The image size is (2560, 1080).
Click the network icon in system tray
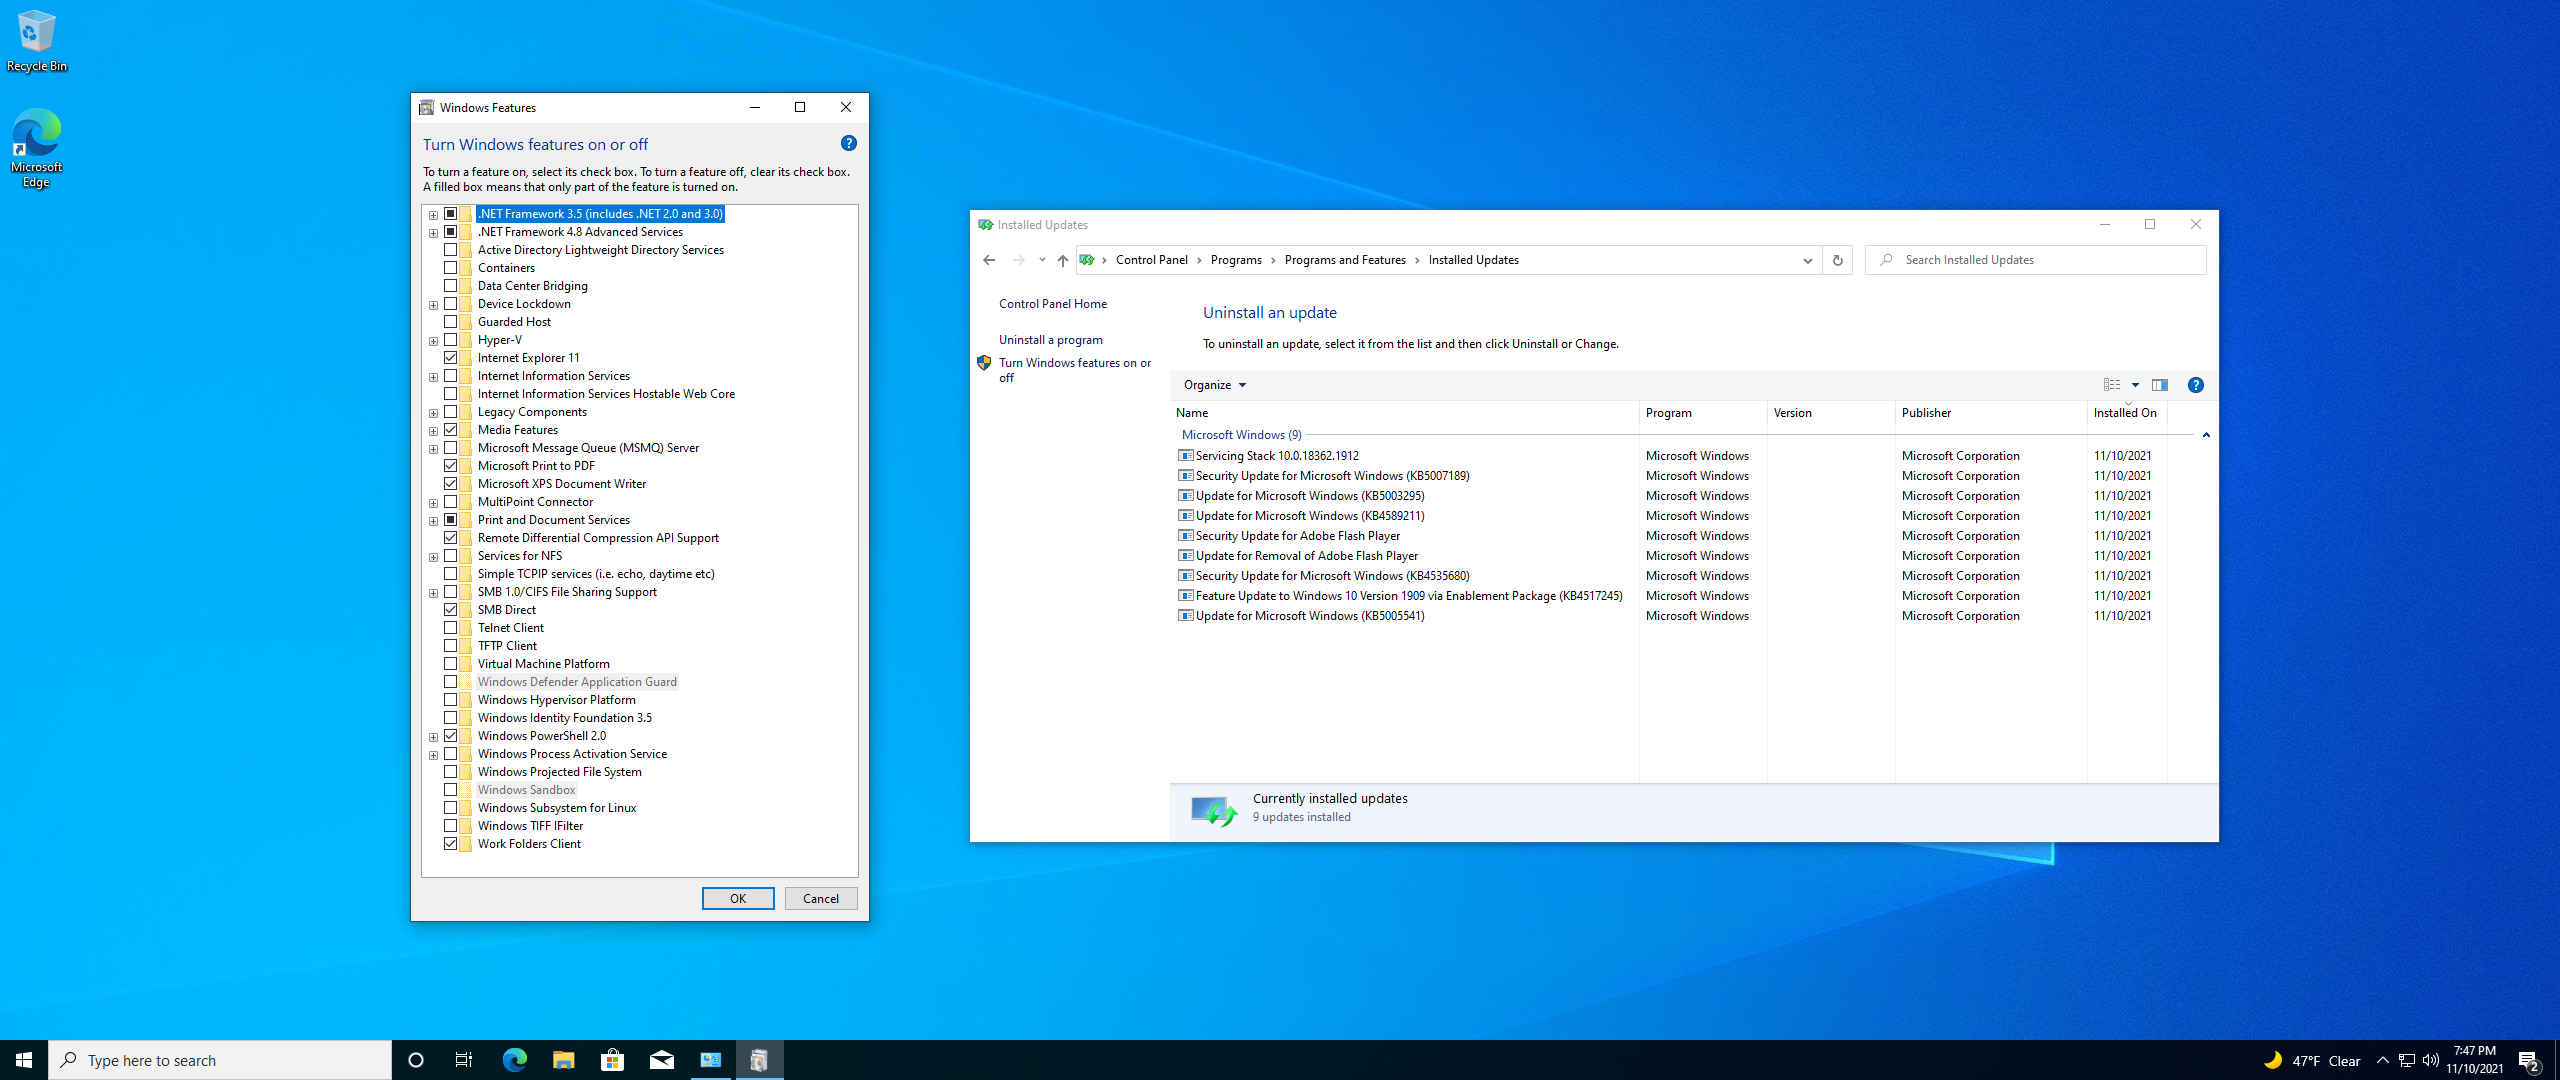(2406, 1060)
